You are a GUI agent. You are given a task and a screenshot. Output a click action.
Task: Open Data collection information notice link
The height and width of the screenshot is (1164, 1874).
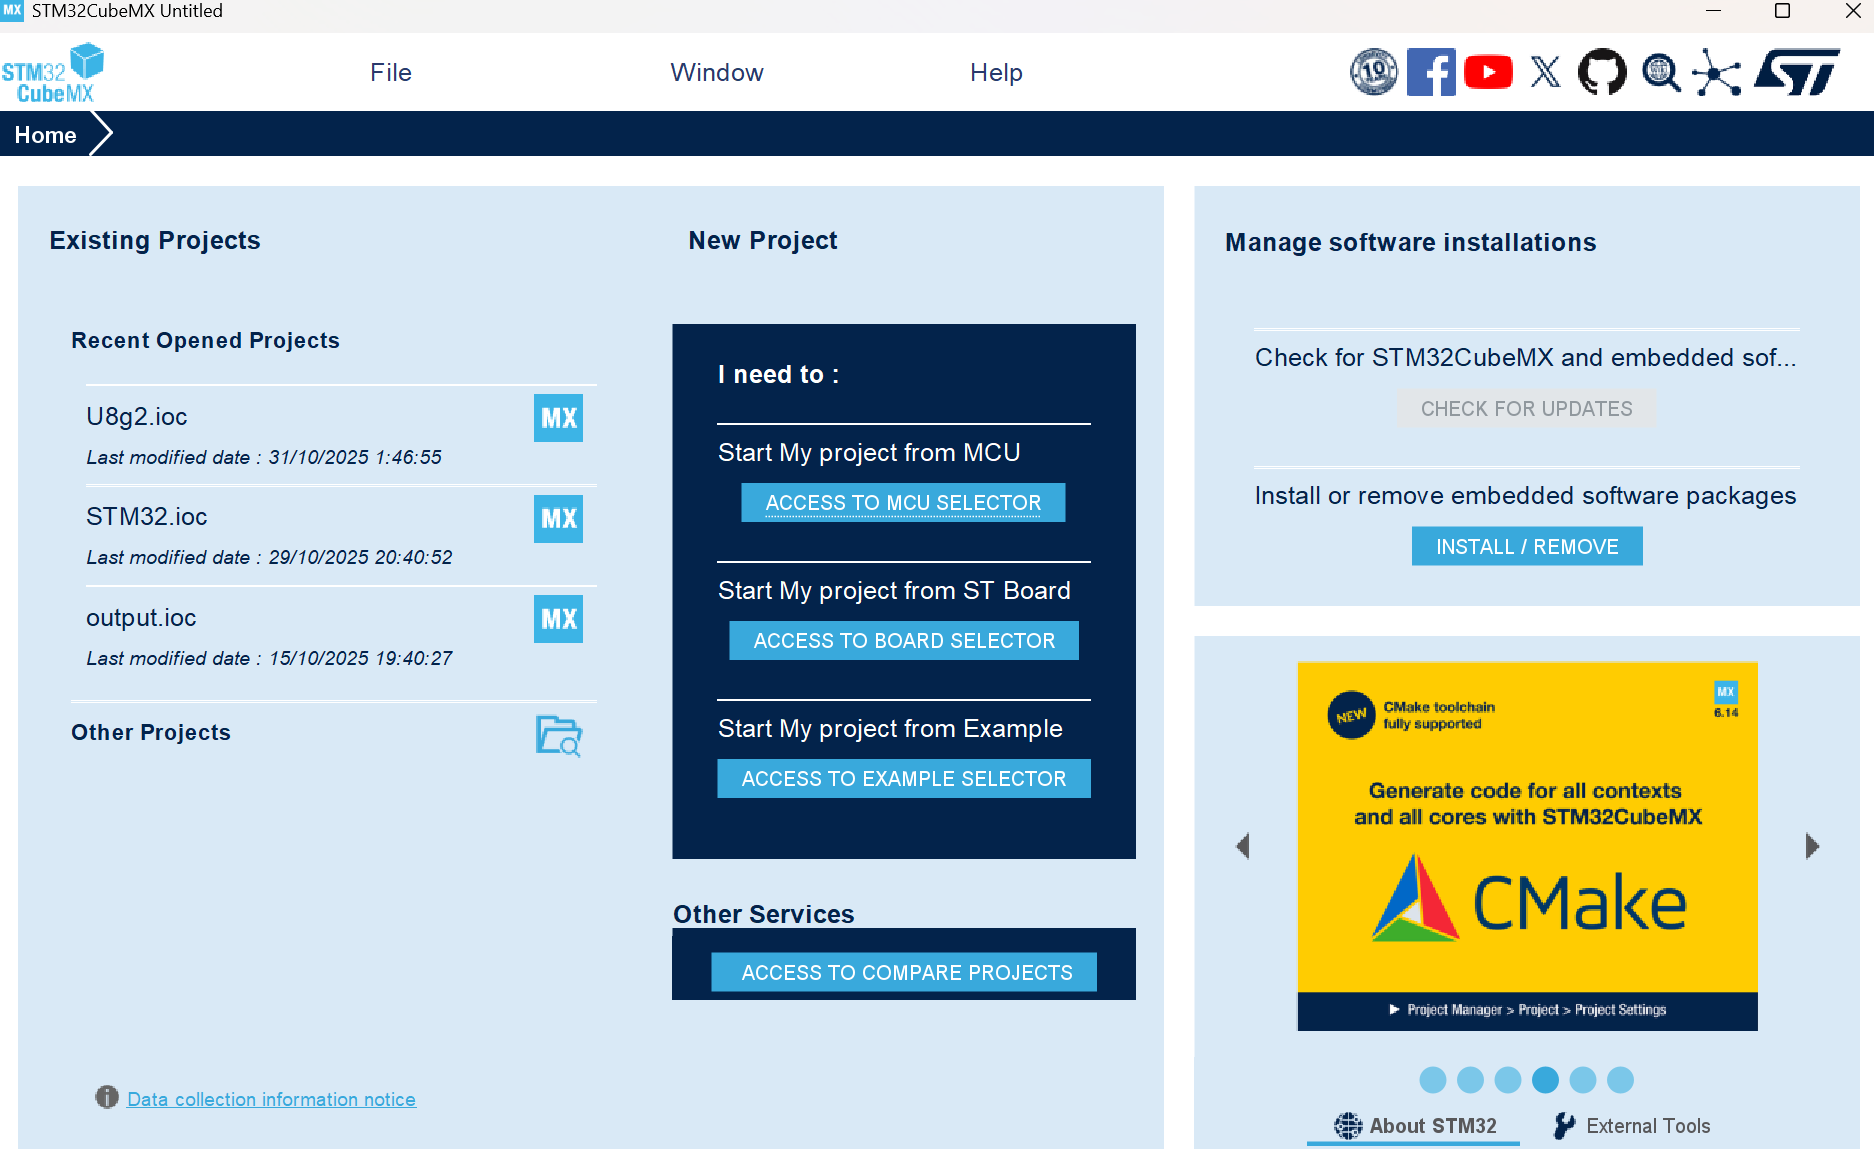tap(271, 1099)
